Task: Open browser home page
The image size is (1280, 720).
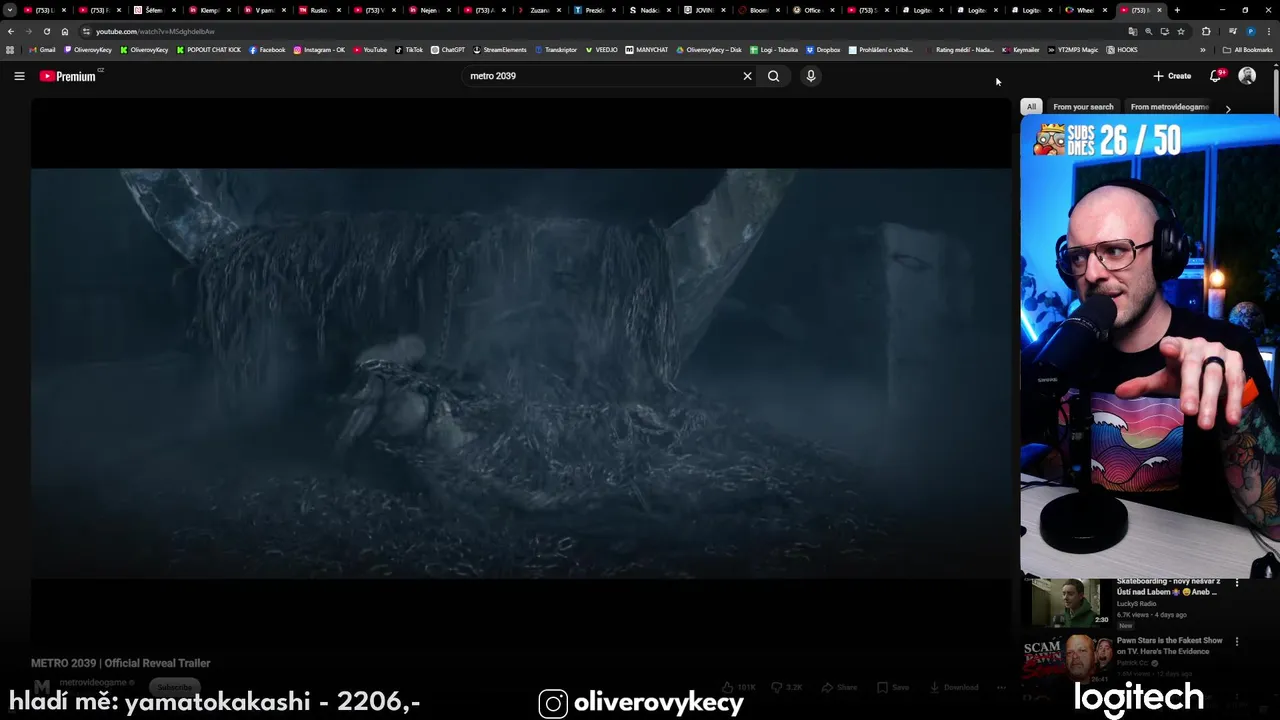Action: pos(65,31)
